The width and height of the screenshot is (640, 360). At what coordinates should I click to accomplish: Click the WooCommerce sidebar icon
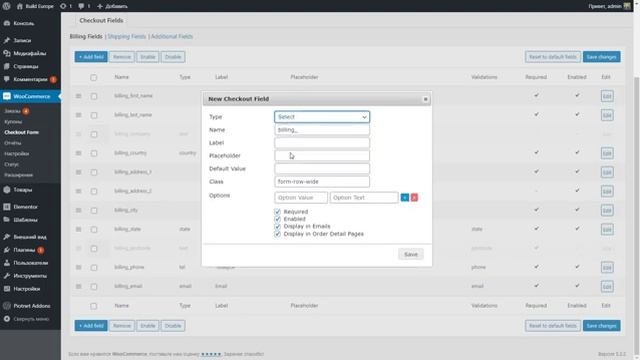7,96
